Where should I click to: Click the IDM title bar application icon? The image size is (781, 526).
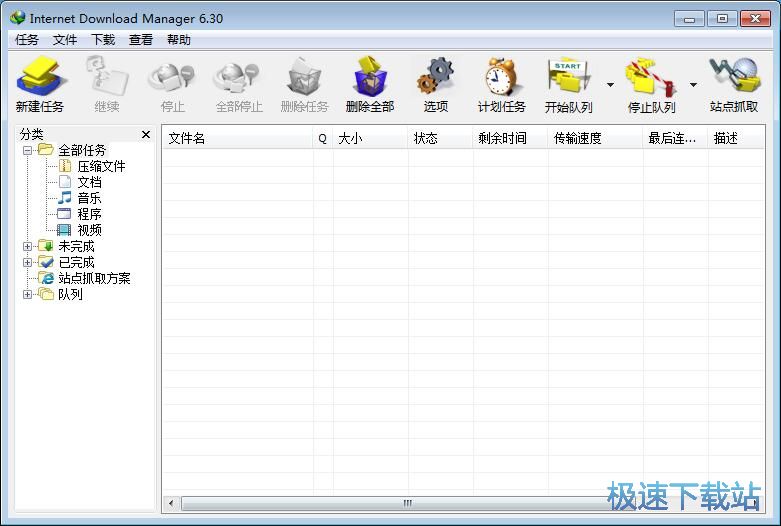pyautogui.click(x=17, y=18)
